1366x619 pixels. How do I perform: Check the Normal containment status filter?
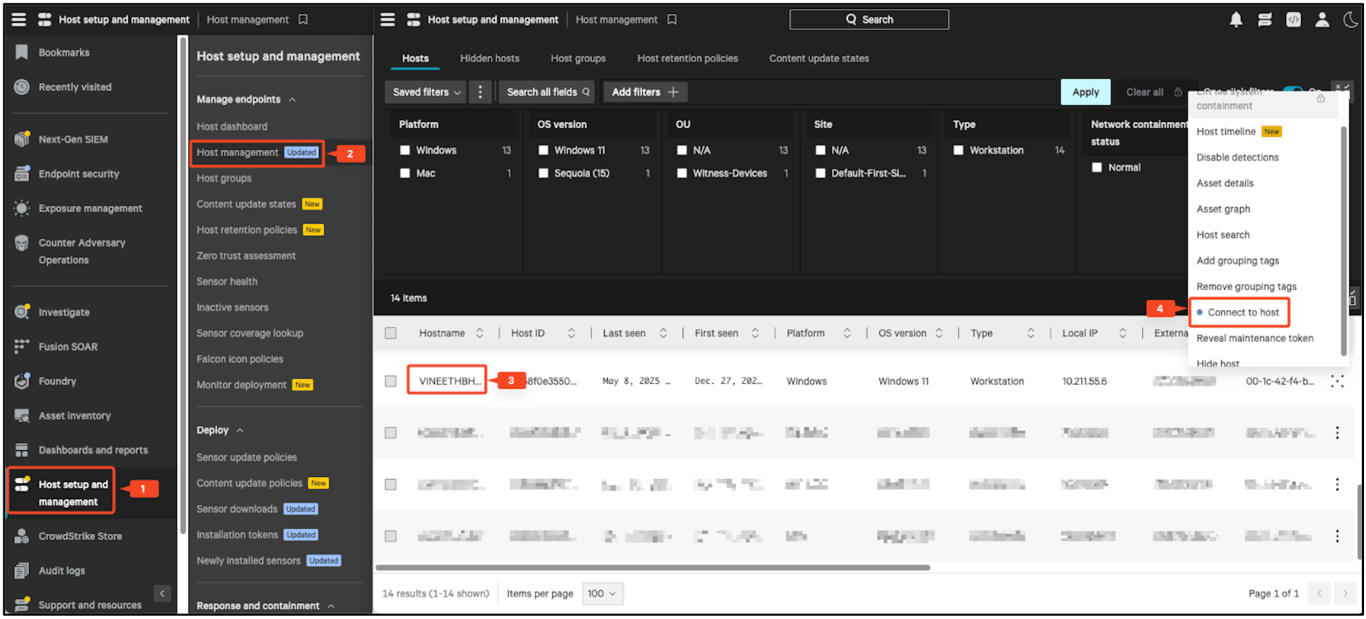(1097, 167)
